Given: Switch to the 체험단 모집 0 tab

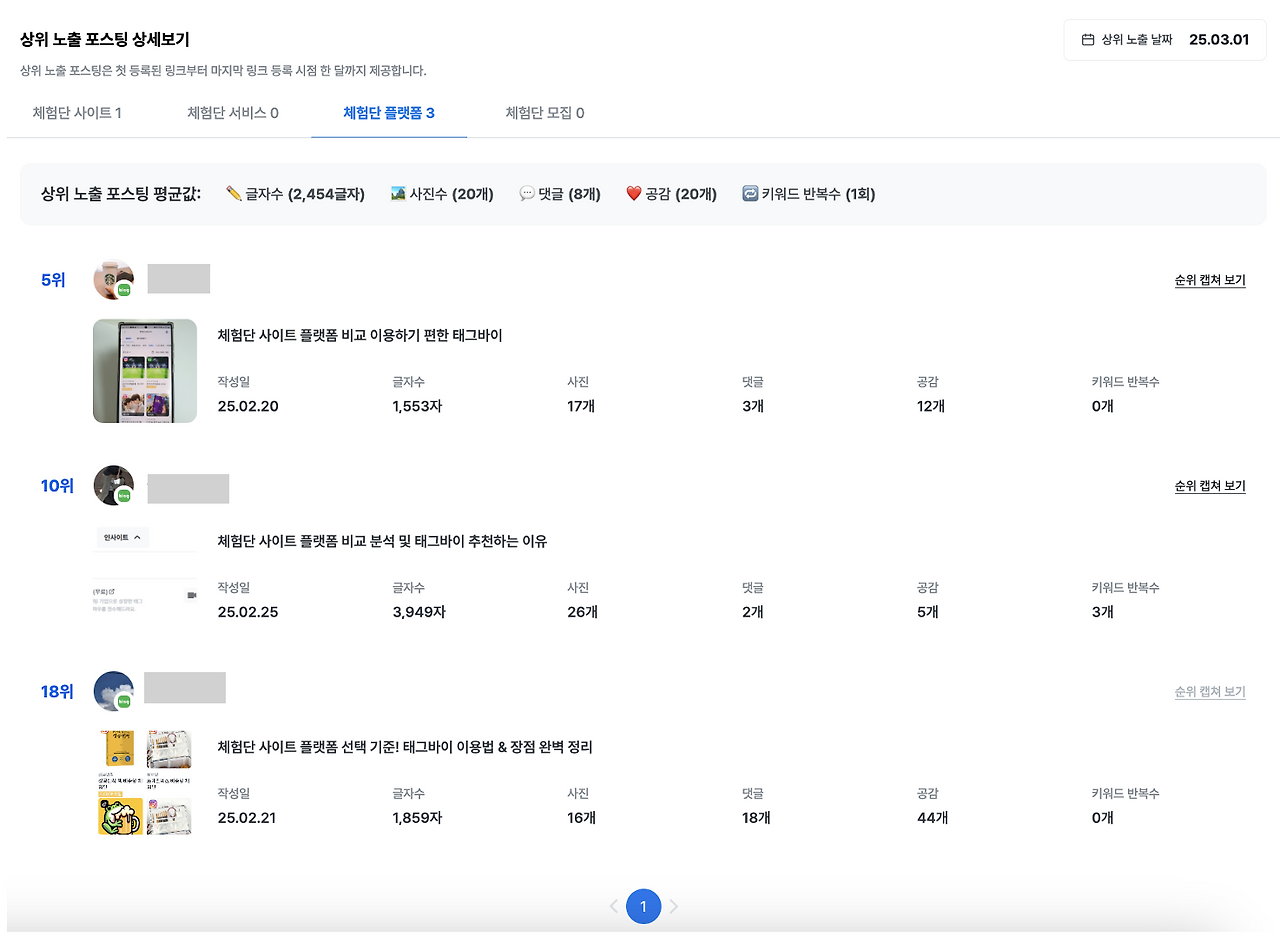Looking at the screenshot, I should click(545, 114).
